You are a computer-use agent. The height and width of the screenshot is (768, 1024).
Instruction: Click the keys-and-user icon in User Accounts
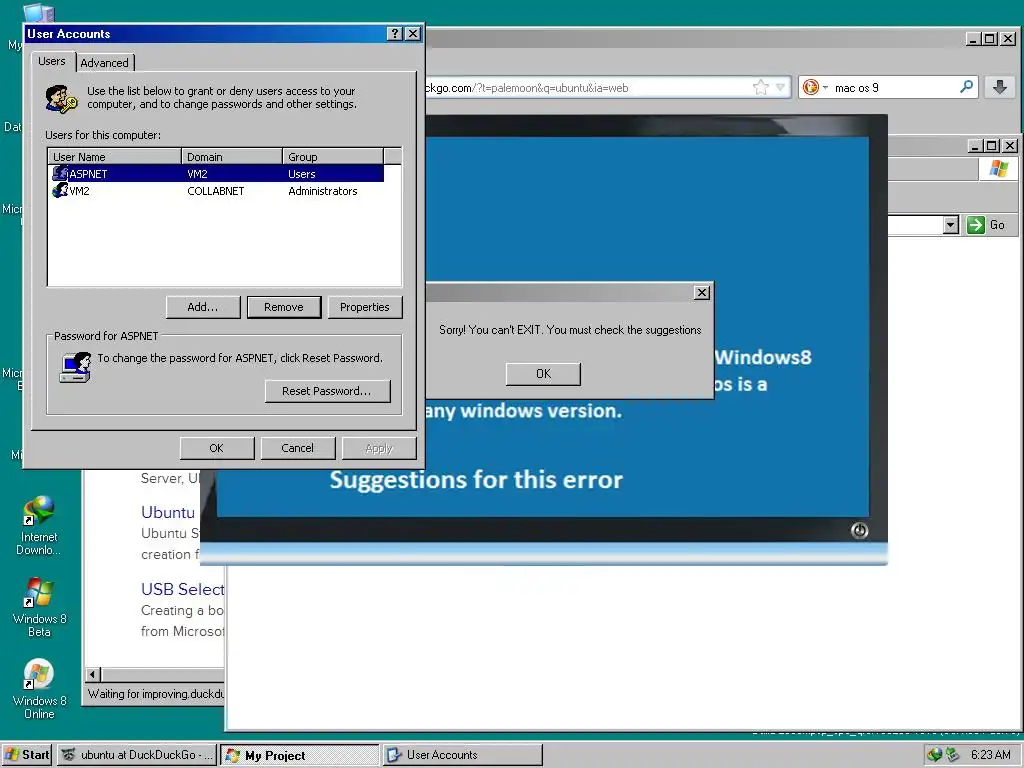[x=61, y=99]
